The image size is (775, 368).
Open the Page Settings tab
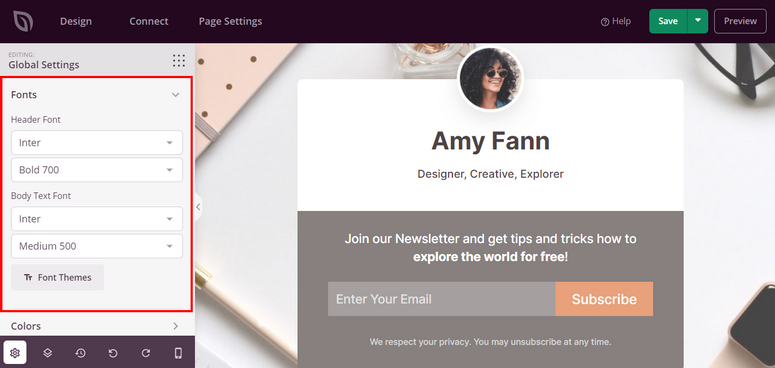(230, 21)
